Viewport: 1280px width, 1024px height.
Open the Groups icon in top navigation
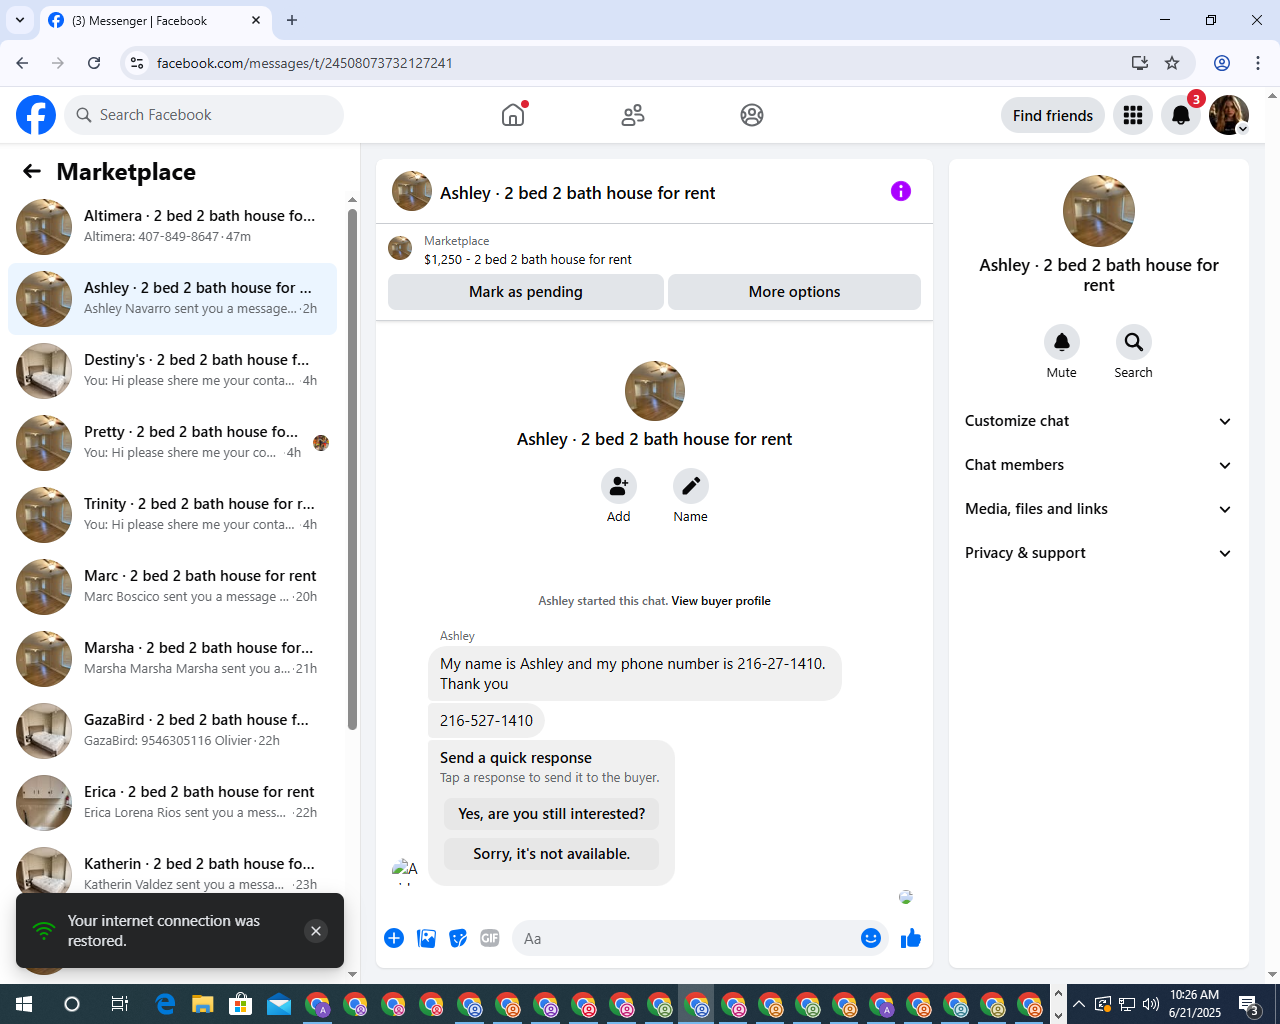tap(752, 115)
